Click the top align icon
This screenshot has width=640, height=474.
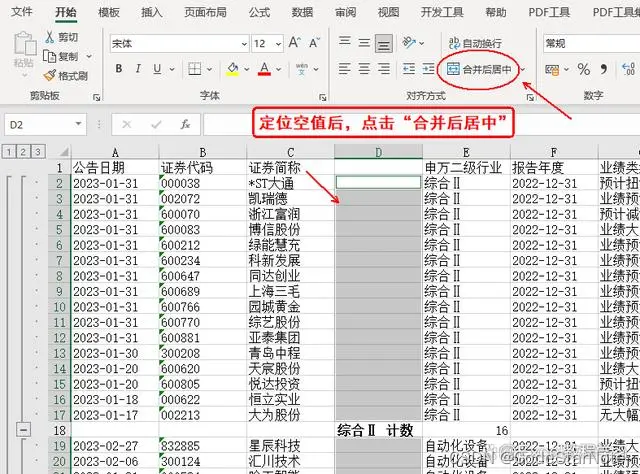click(345, 41)
